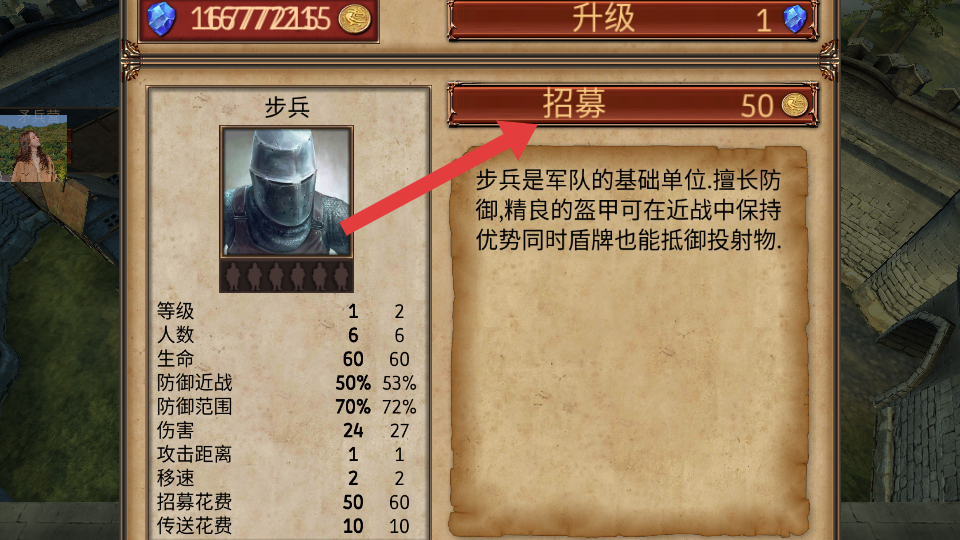
Task: Click the 生命 health stat row
Action: [287, 359]
